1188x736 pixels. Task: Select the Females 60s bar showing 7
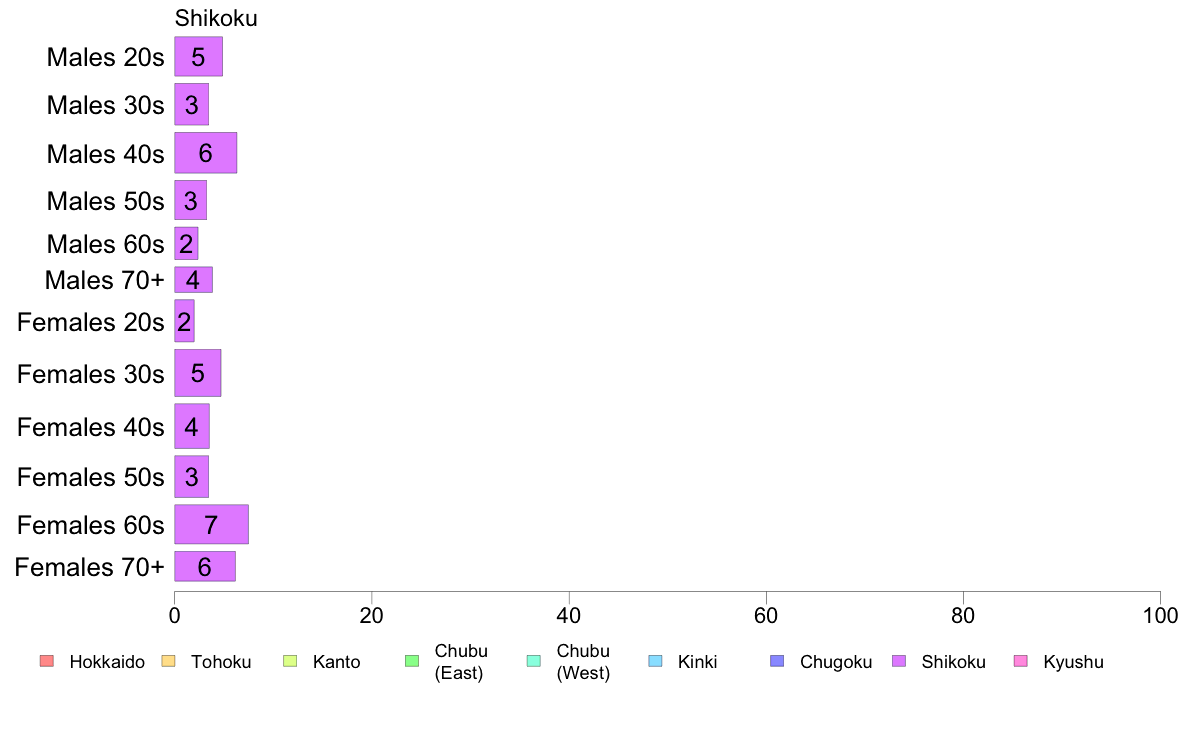click(x=211, y=525)
